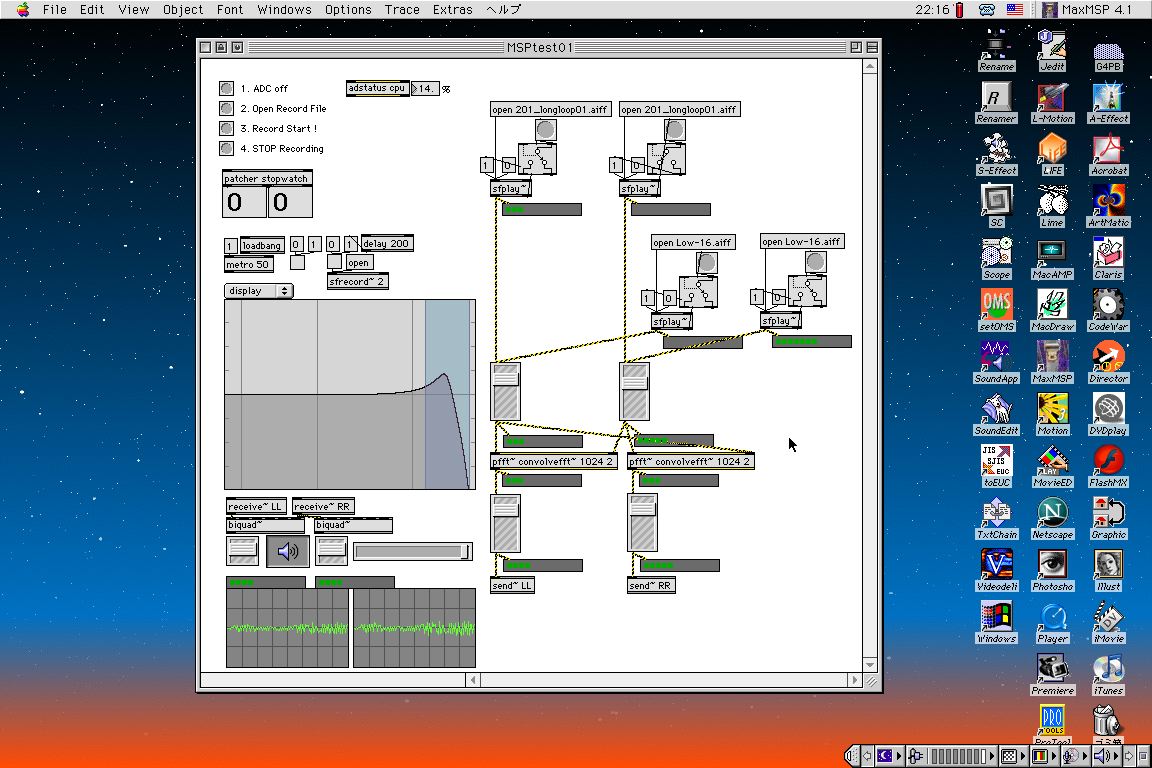The height and width of the screenshot is (768, 1152).
Task: Toggle the box below the 0 and 1 messages near loadbang
Action: click(x=298, y=262)
